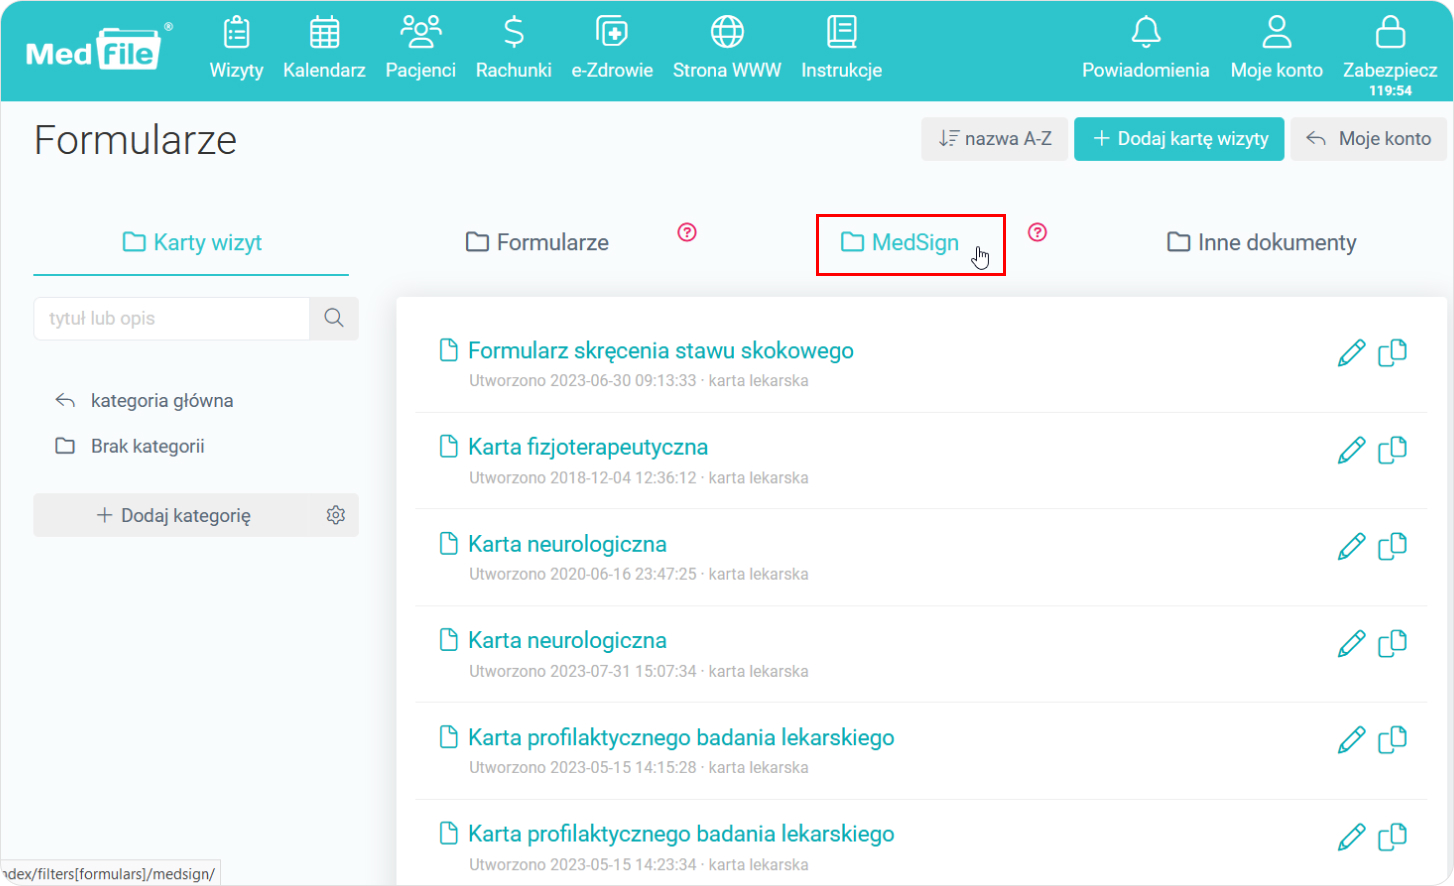
Task: Edit Karta fizjoterapeutyczna with pencil
Action: 1351,450
